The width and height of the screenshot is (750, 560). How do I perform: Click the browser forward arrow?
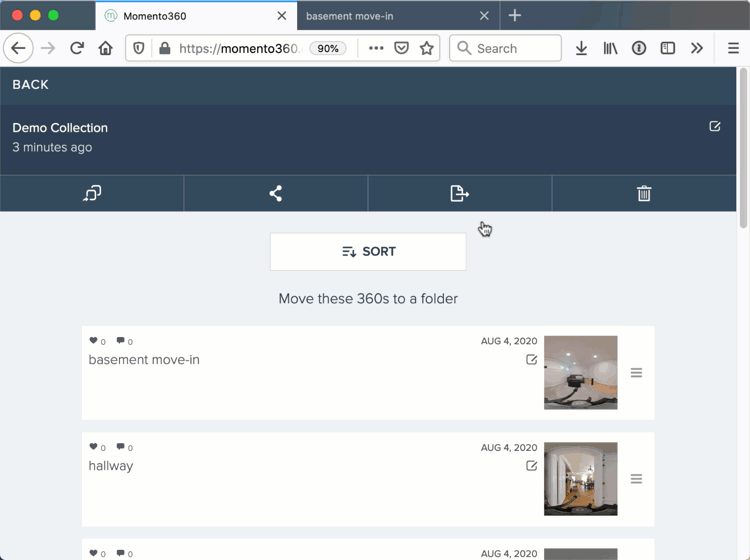48,48
